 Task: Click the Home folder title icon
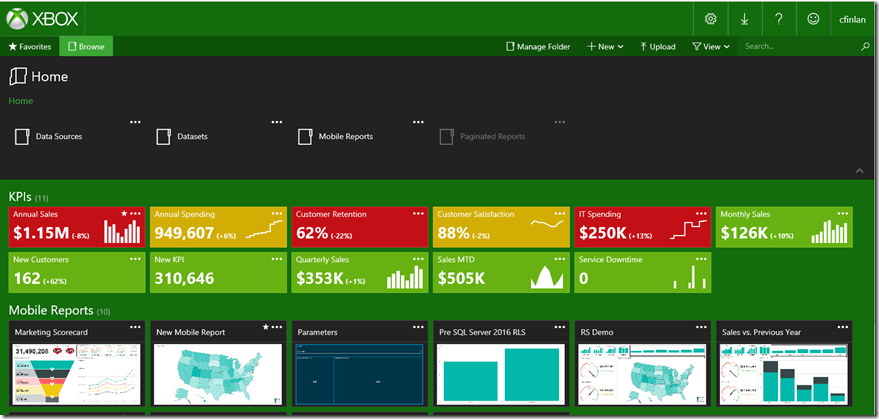tap(17, 76)
